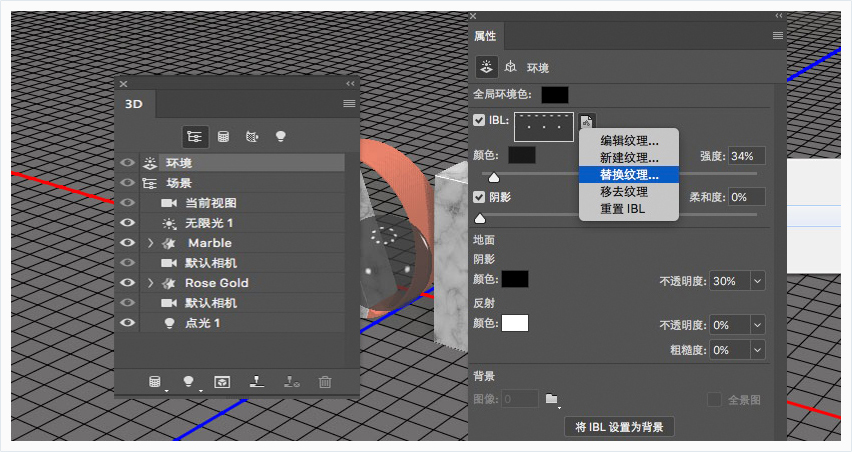Screen dimensions: 852x452
Task: Open ground shadow 颜色 black swatch
Action: [x=515, y=279]
